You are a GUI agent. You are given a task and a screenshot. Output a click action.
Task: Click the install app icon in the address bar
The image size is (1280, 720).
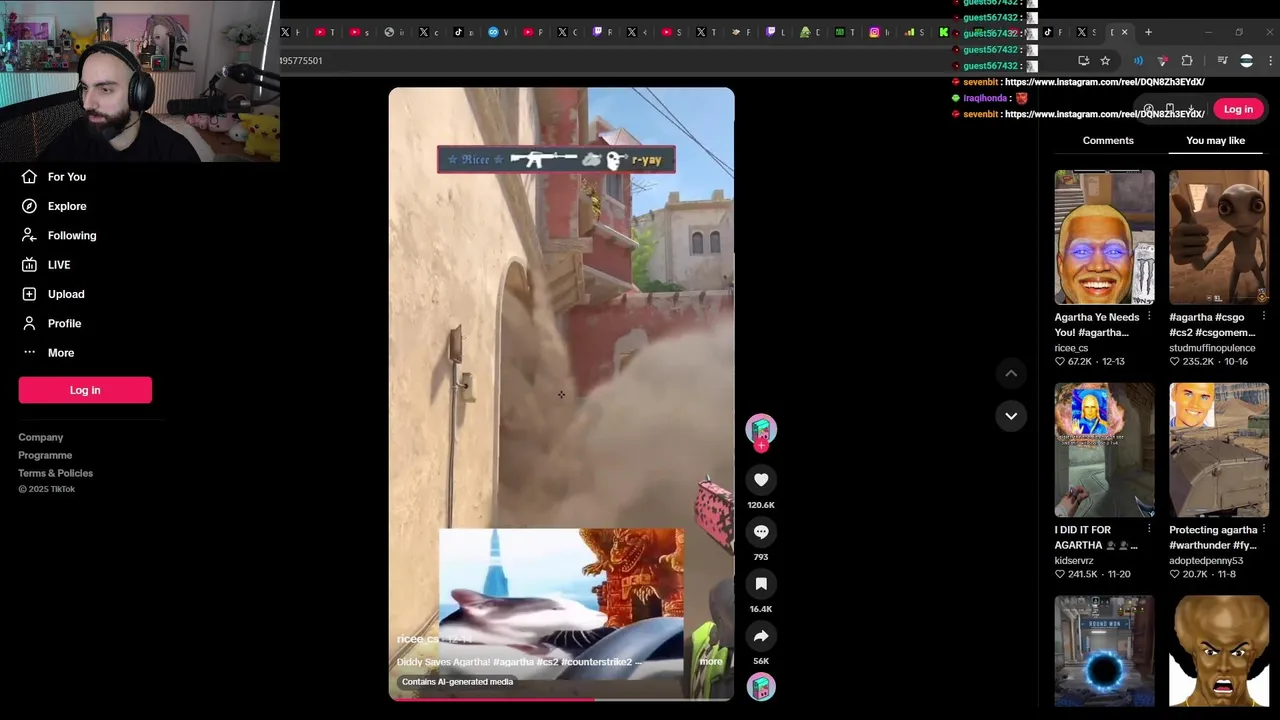tap(1083, 61)
